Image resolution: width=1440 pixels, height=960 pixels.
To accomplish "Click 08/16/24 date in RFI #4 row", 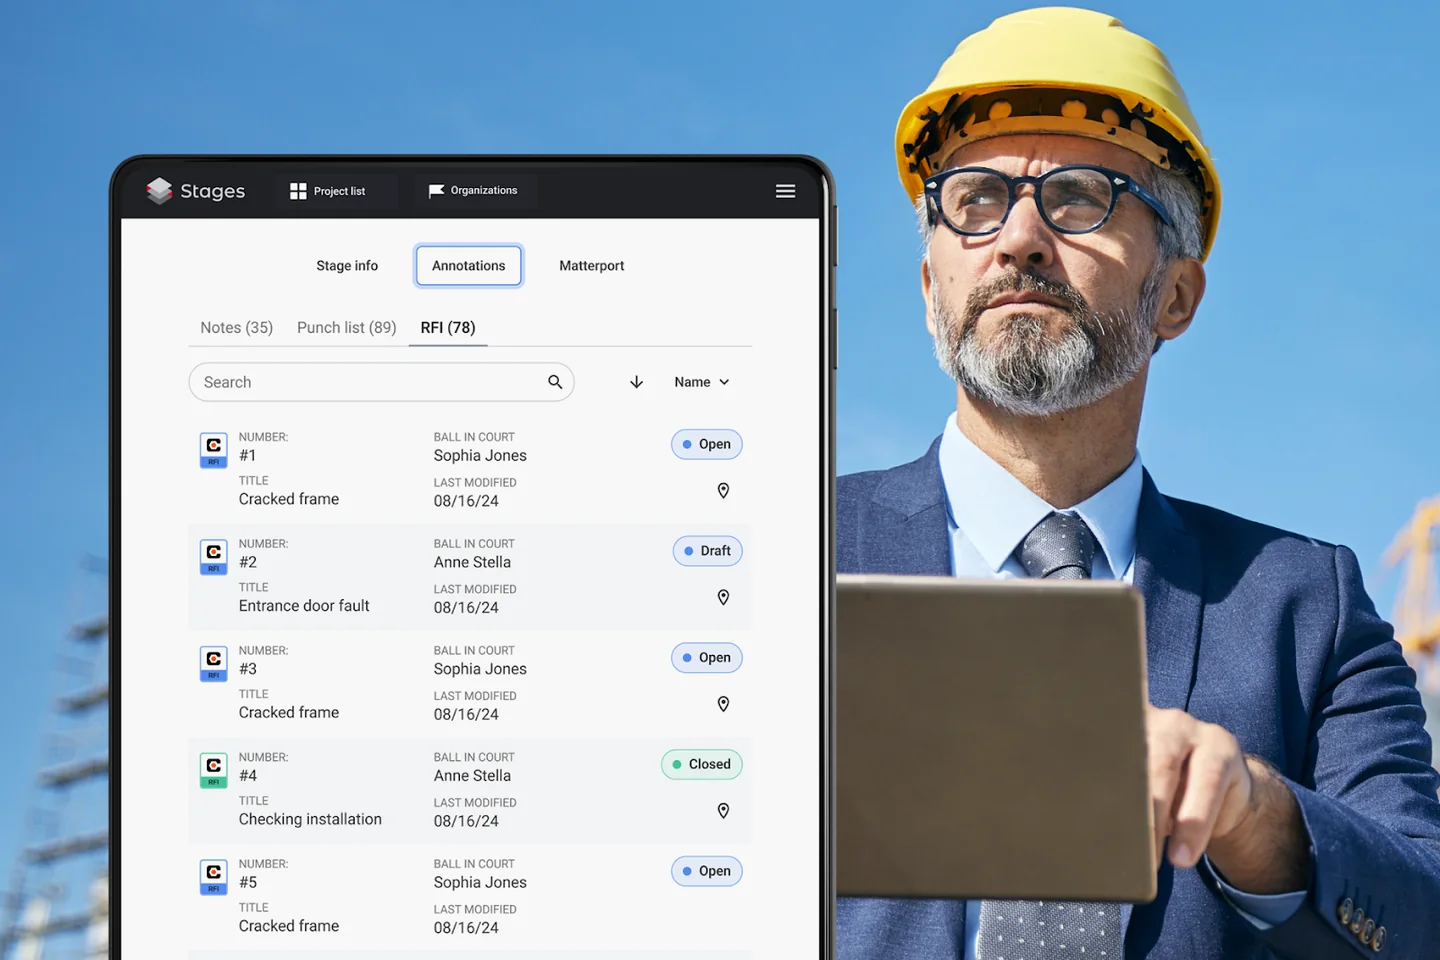I will click(466, 821).
